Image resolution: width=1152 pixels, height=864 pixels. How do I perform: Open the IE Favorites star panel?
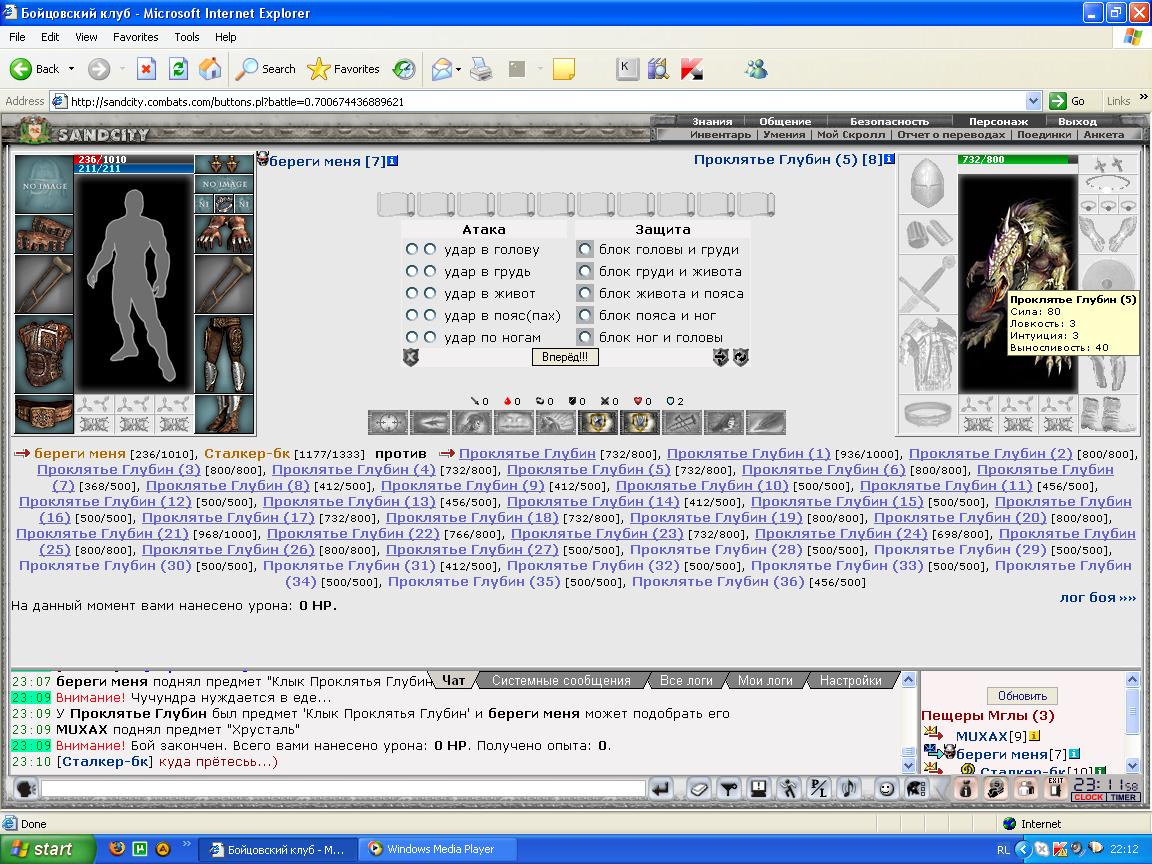[343, 69]
